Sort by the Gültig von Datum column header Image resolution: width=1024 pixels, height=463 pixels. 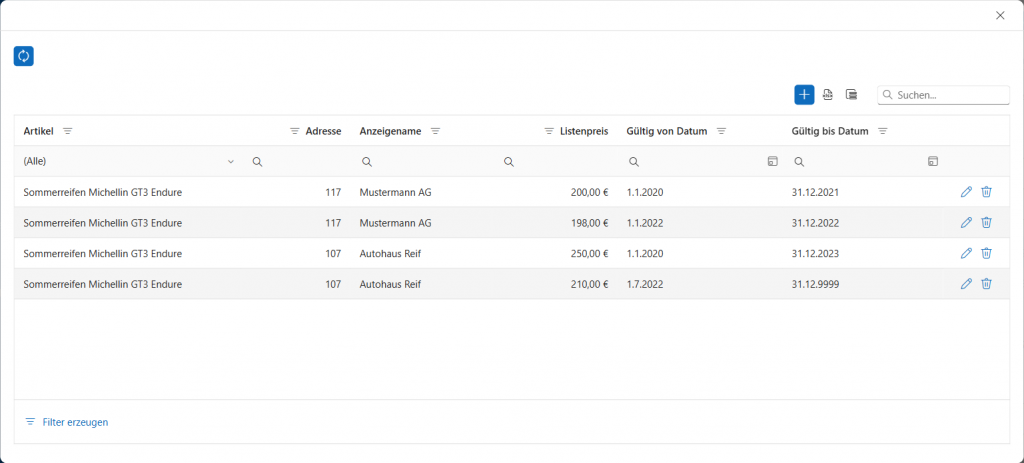click(x=666, y=131)
